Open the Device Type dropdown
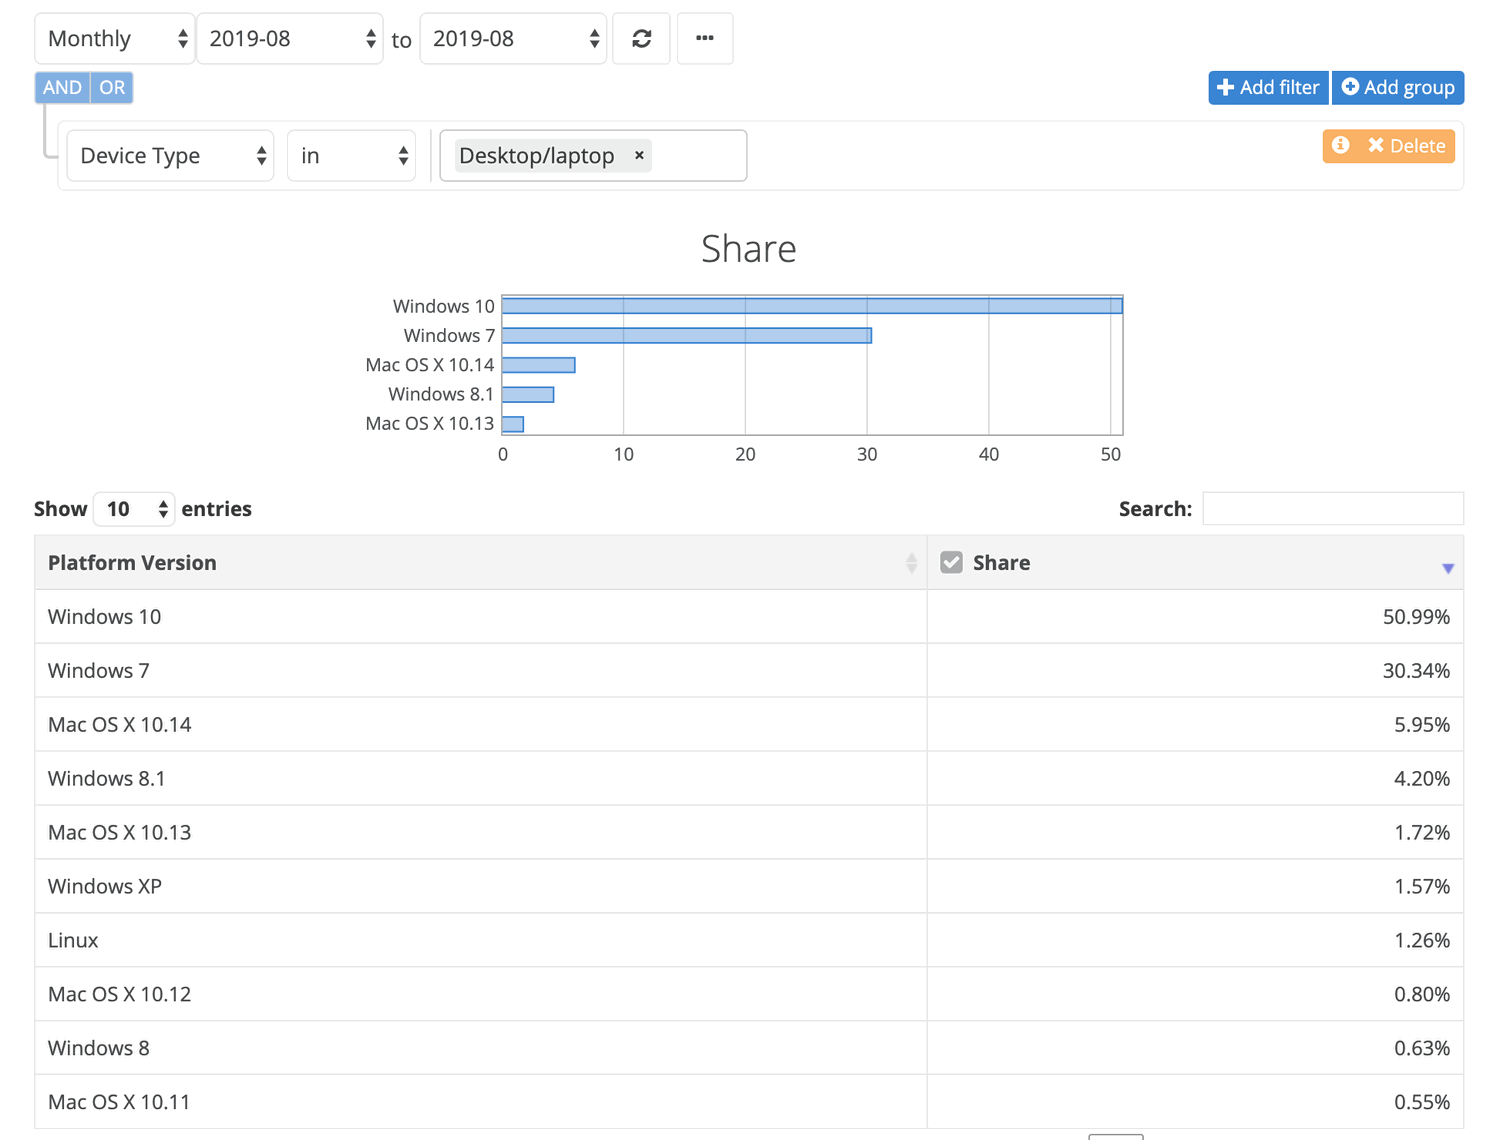 tap(170, 155)
